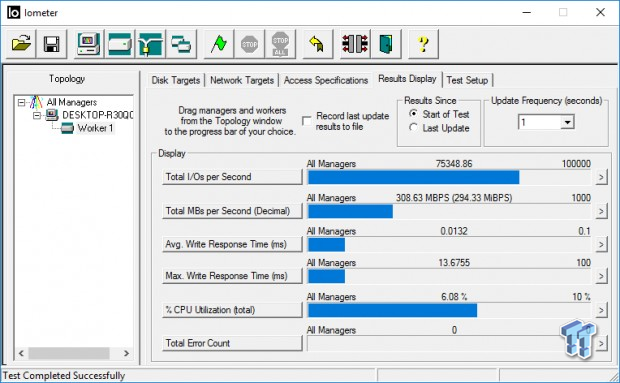Click Total Error Count button
620x383 pixels.
pyautogui.click(x=232, y=343)
